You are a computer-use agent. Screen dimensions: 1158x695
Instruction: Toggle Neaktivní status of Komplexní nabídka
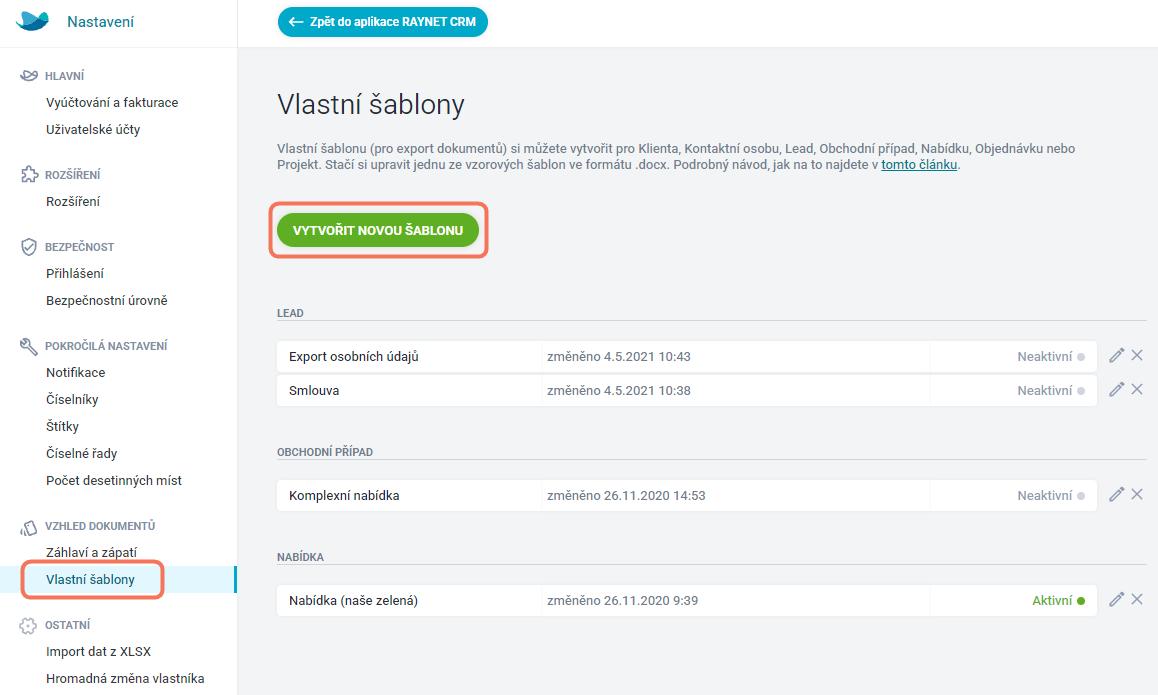coord(1051,496)
